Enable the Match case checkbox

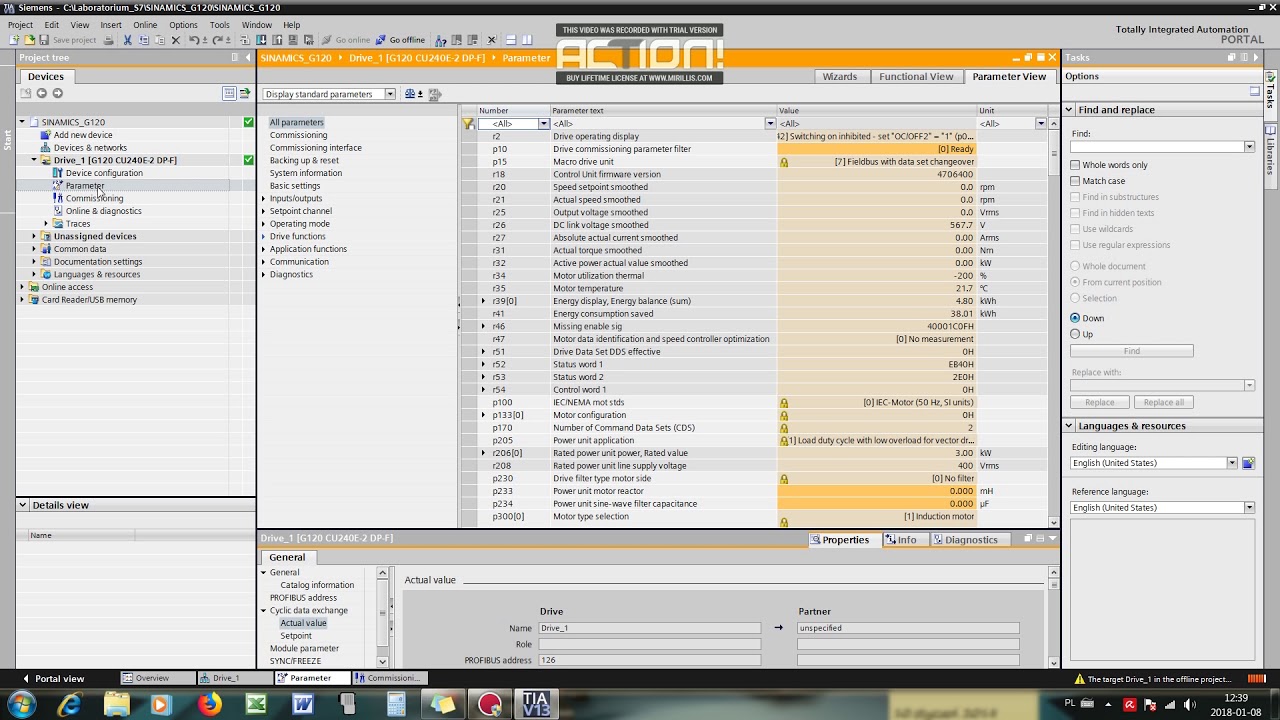tap(1075, 181)
